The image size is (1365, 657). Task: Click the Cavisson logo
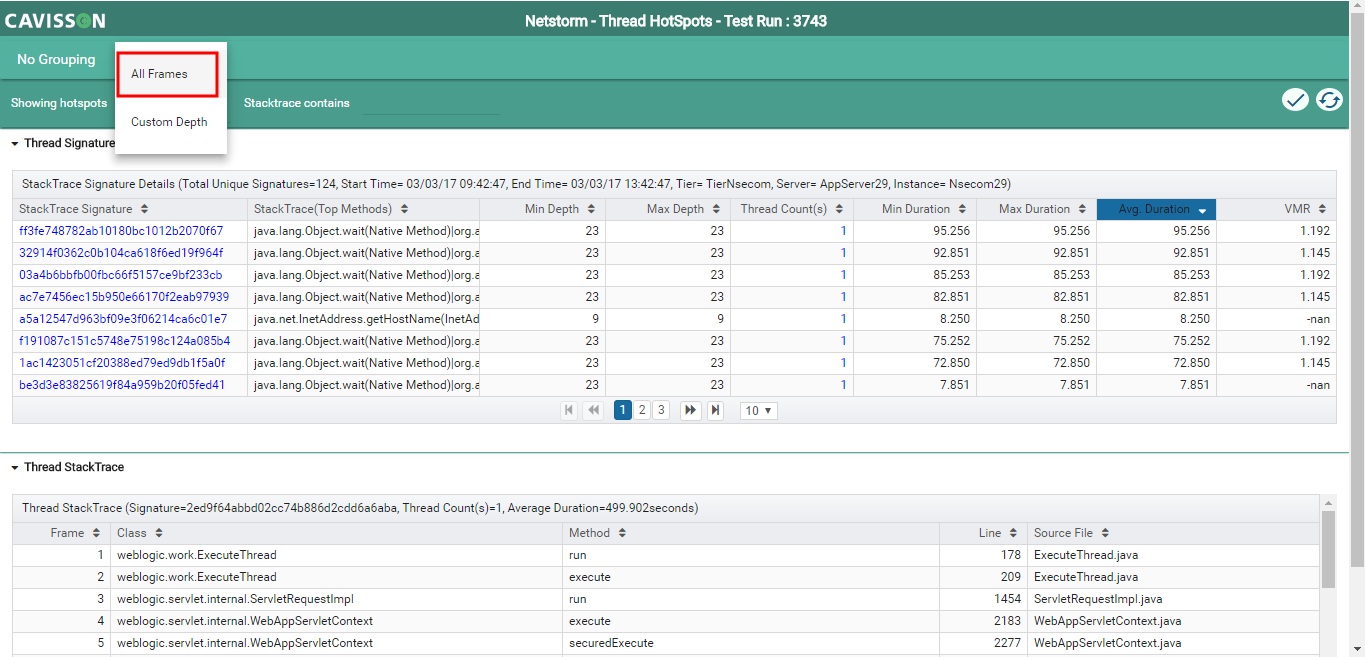tap(55, 21)
